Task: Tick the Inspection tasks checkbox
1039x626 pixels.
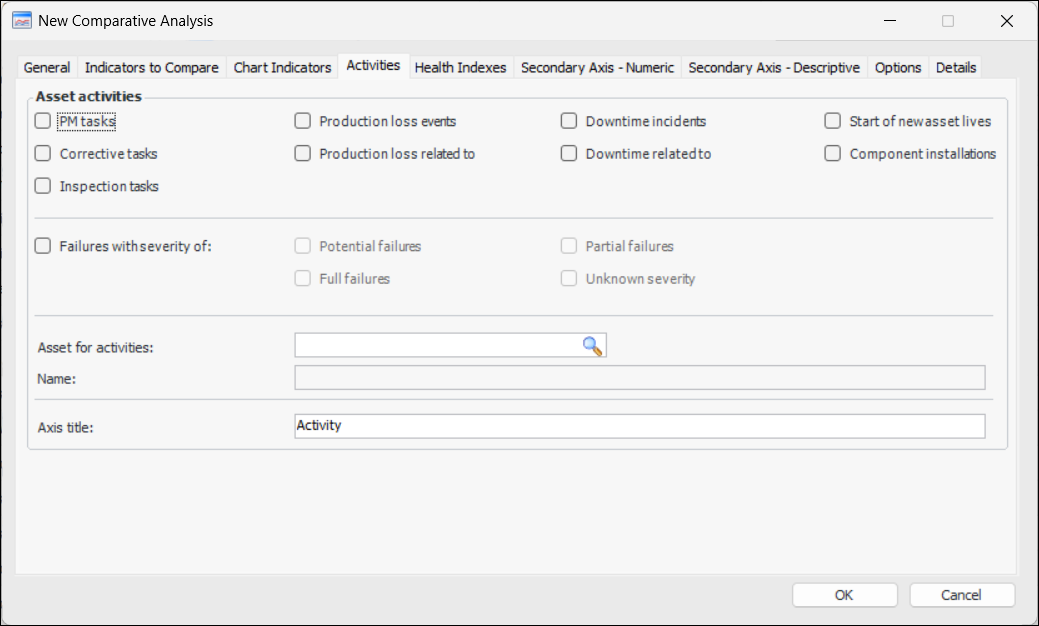Action: pyautogui.click(x=43, y=186)
